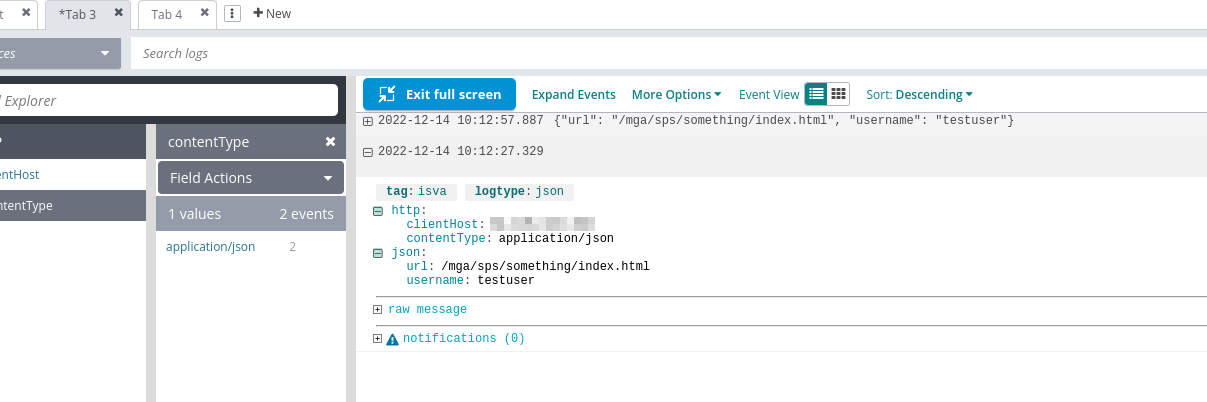Close the contentType field panel
This screenshot has height=402, width=1207.
coord(330,142)
